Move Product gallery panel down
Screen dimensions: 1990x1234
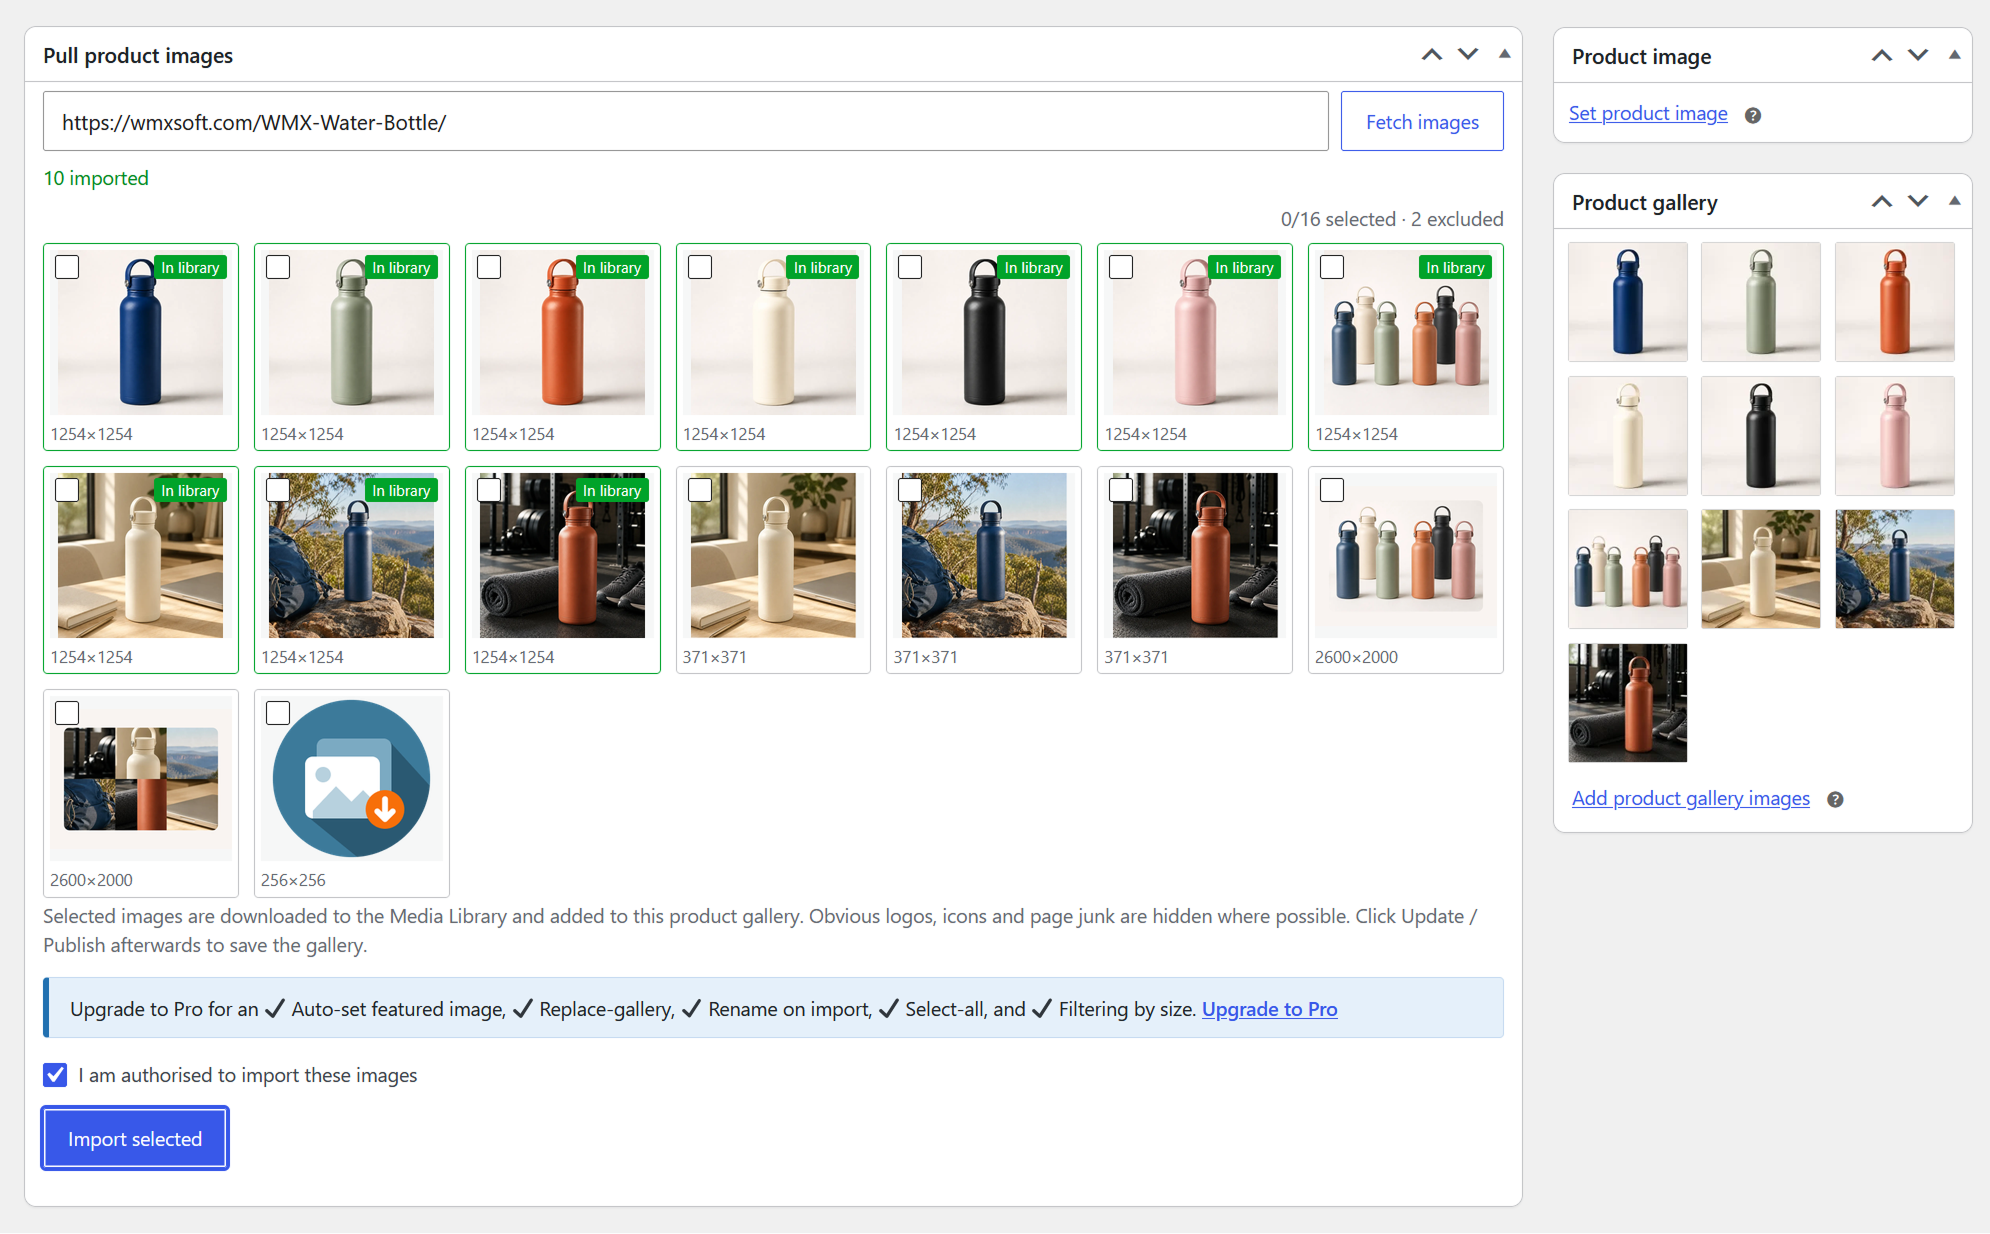click(1918, 202)
